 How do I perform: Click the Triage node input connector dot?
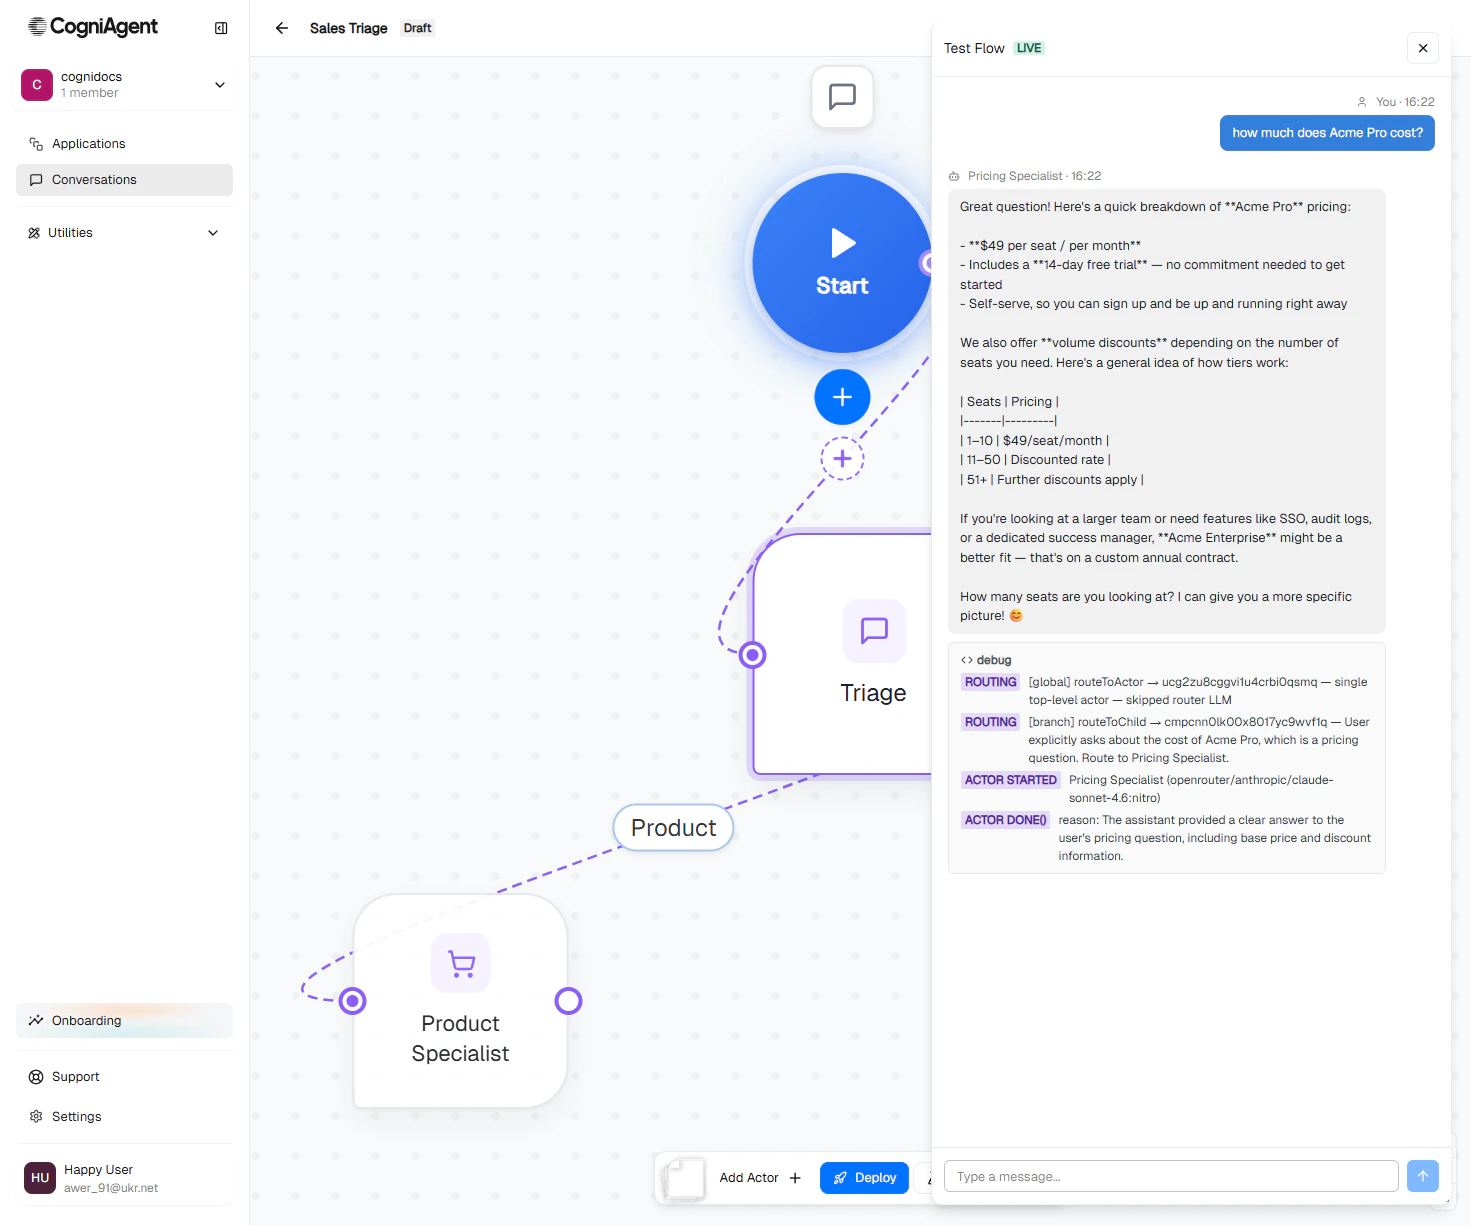(753, 655)
